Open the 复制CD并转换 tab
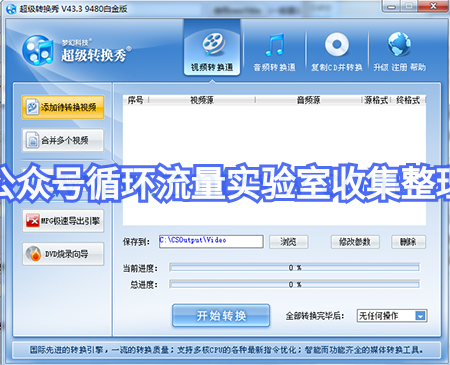The height and width of the screenshot is (365, 450). (337, 52)
